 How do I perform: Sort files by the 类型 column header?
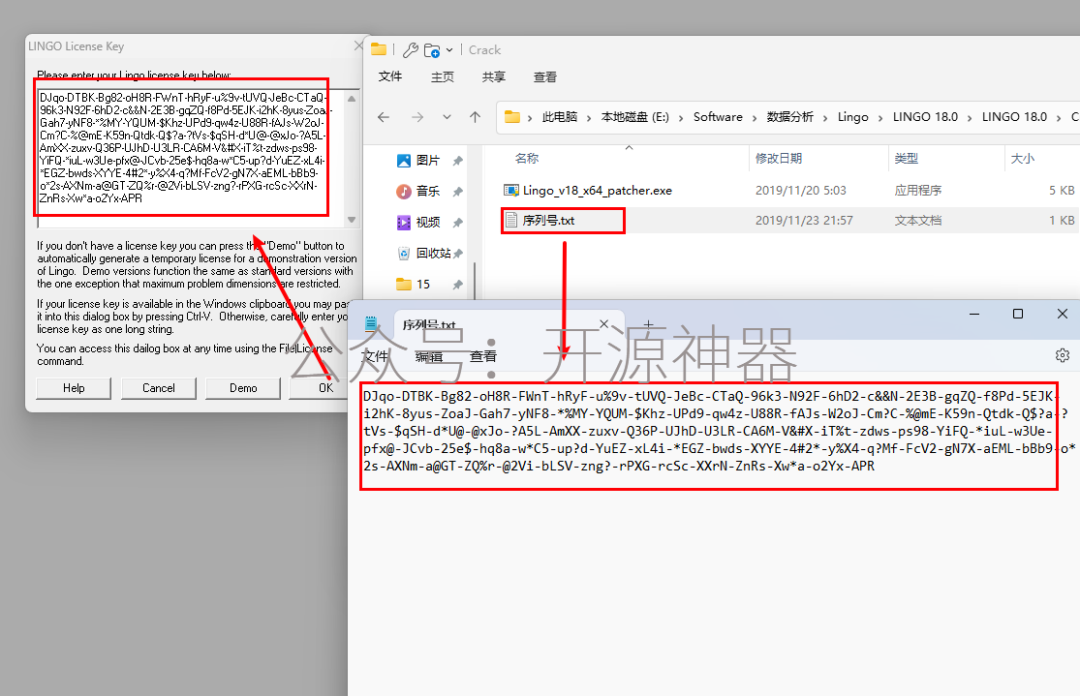click(906, 158)
